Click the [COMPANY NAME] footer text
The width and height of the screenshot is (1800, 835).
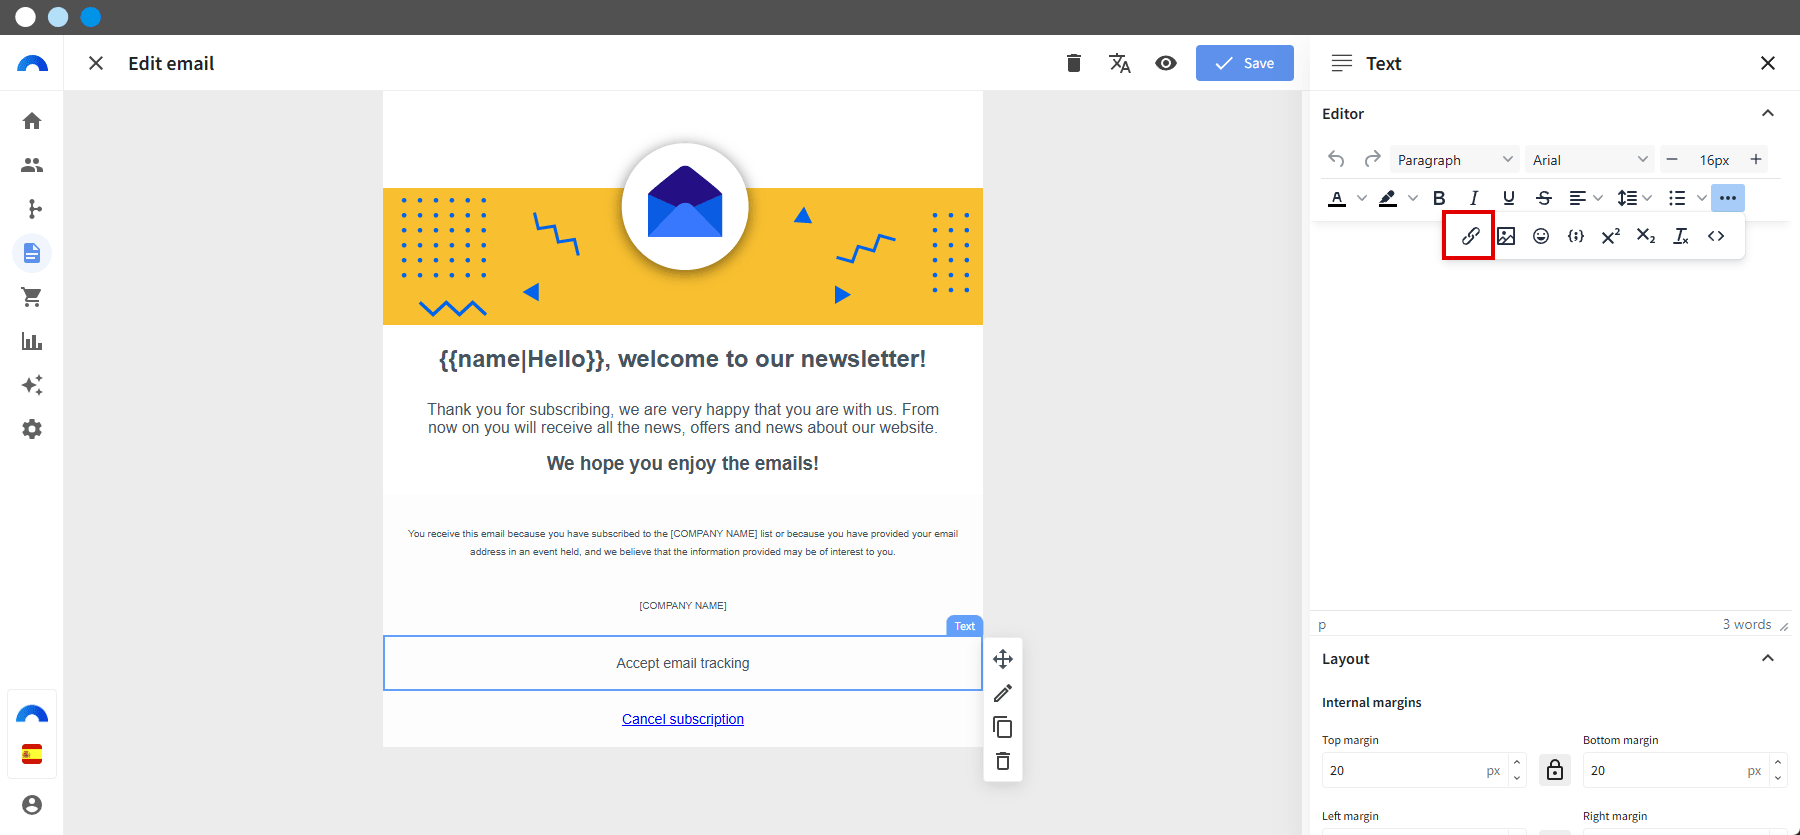683,606
